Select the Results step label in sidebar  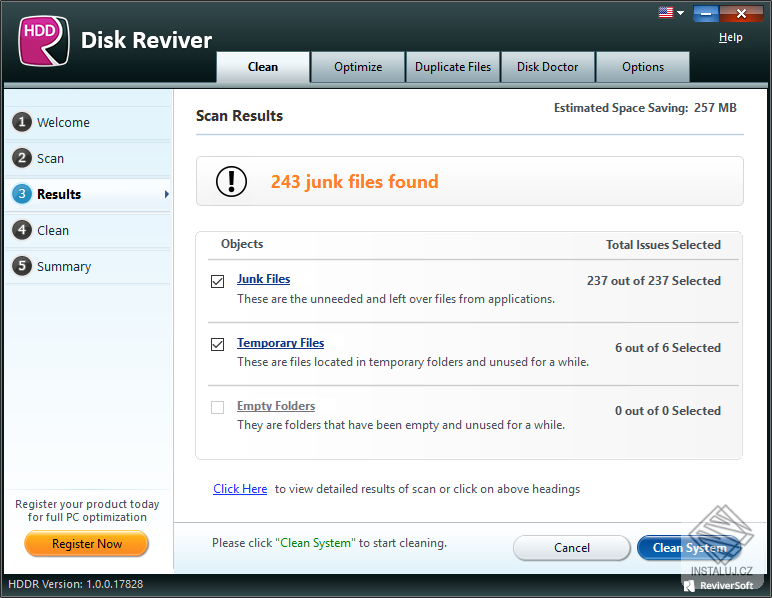59,194
